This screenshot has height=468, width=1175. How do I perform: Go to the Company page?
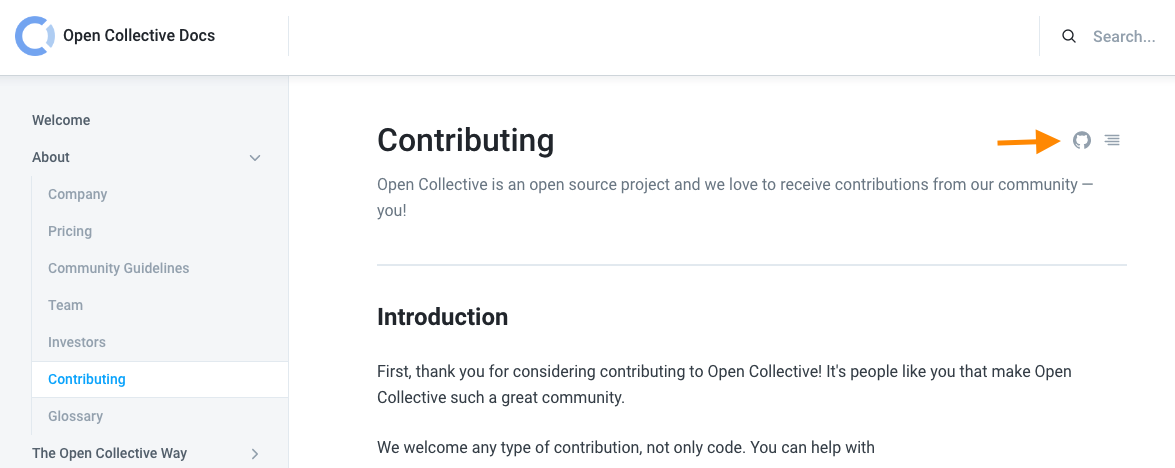pos(77,194)
